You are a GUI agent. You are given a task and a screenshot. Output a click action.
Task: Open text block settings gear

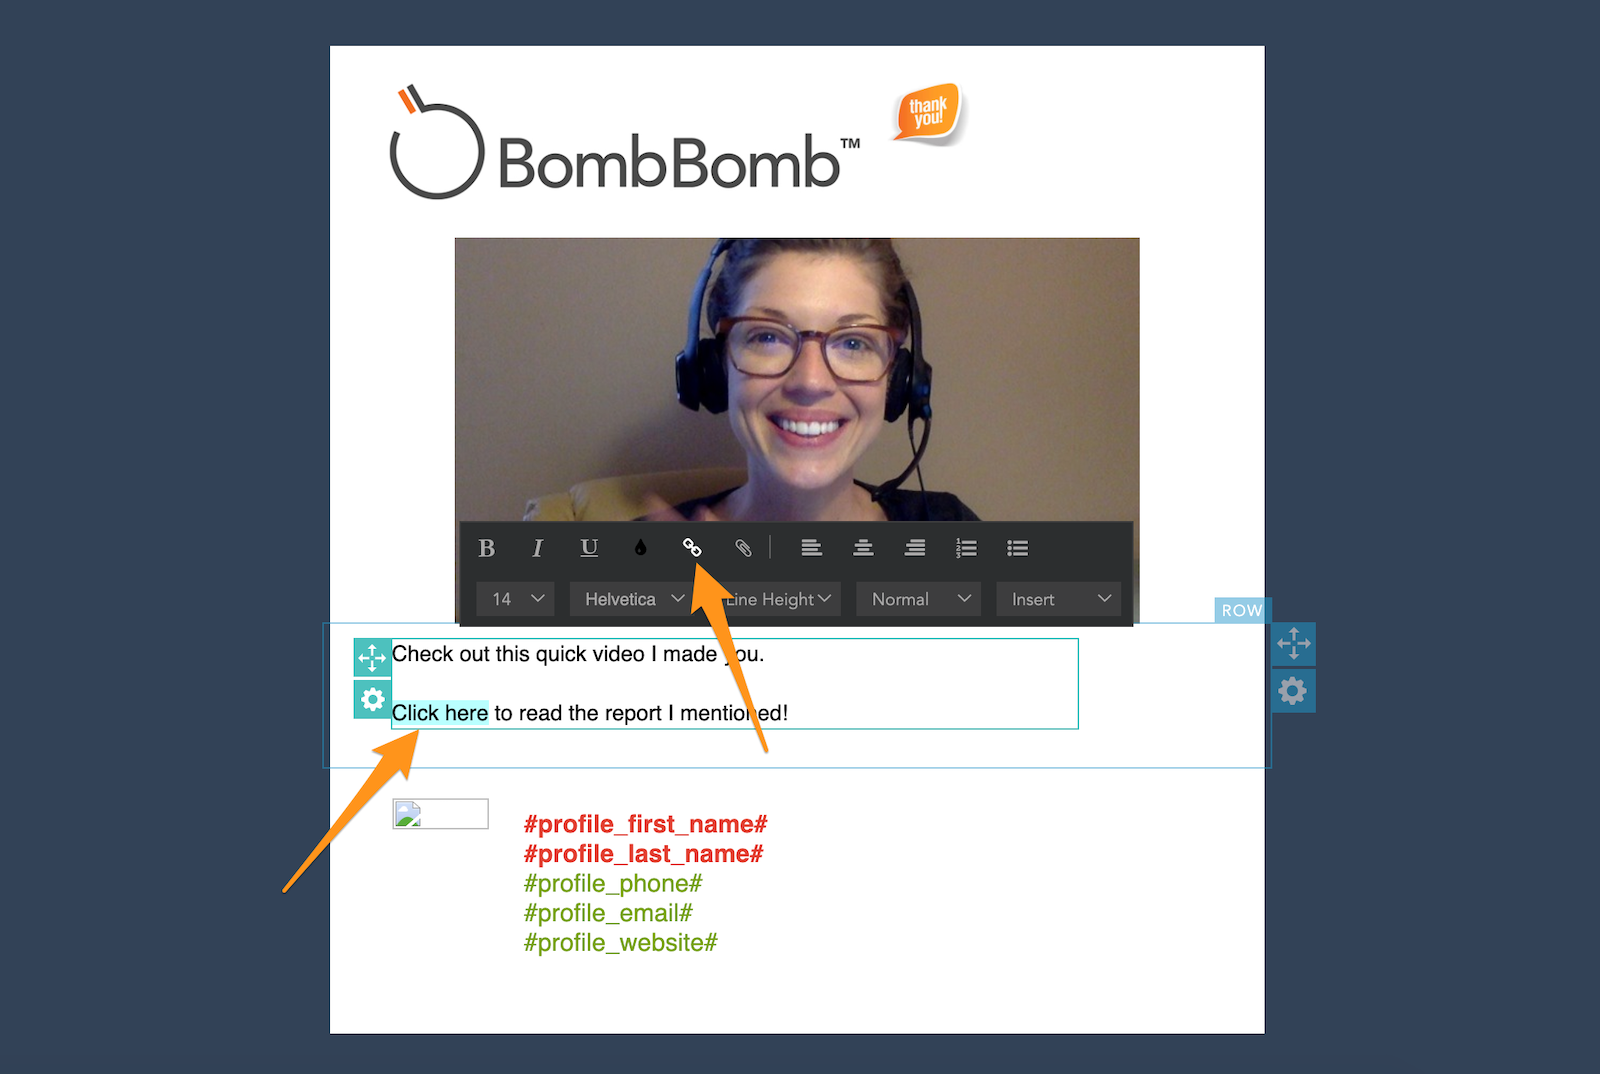[372, 699]
